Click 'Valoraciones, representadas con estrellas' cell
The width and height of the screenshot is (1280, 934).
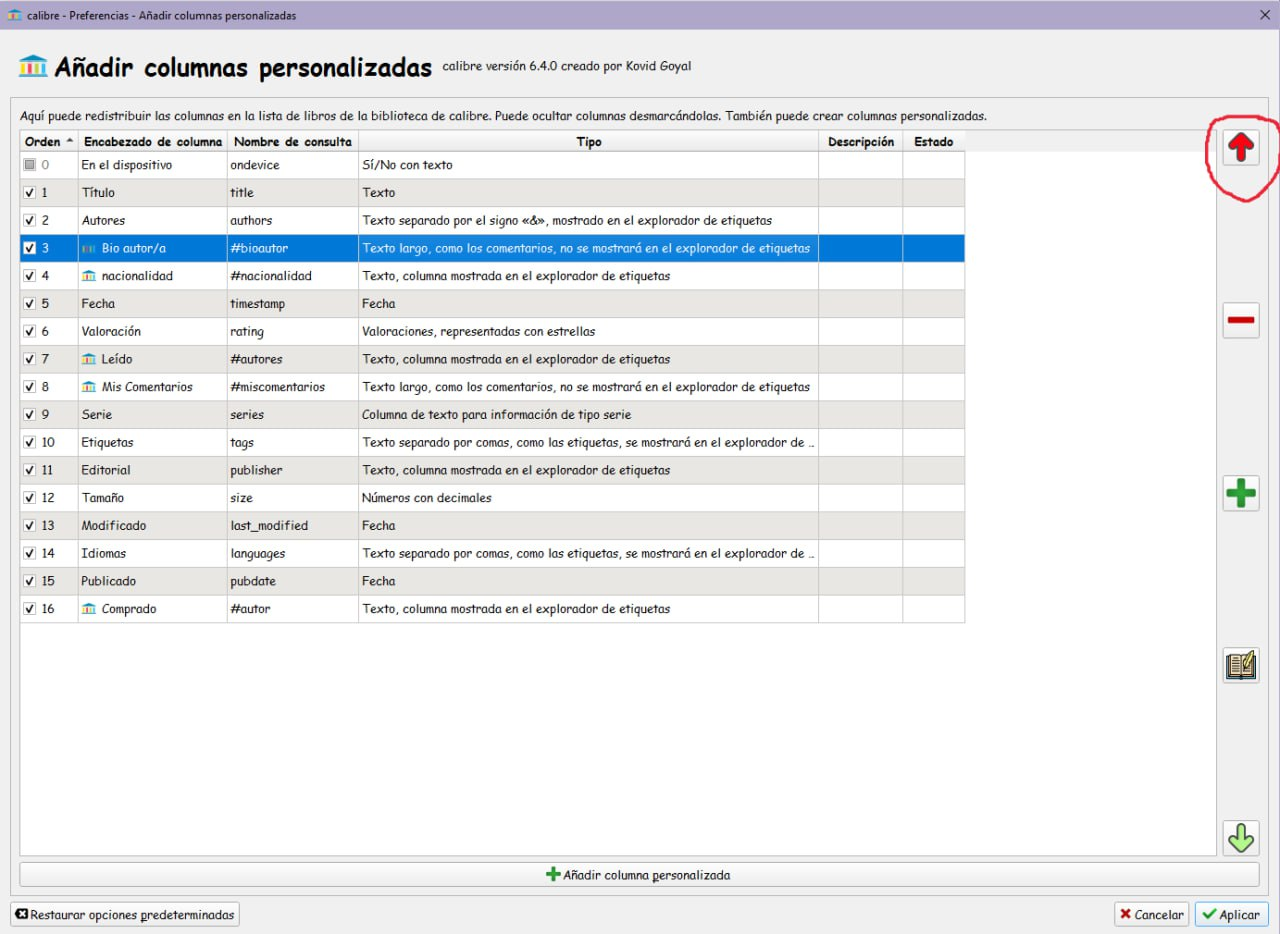pos(589,331)
